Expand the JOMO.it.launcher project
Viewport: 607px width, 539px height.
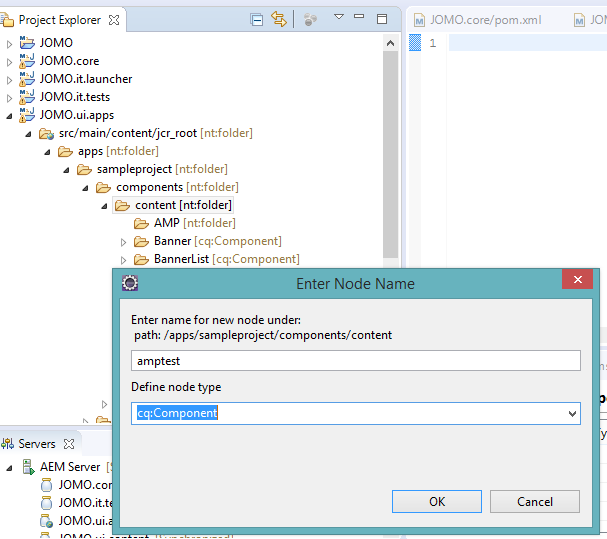tap(9, 80)
